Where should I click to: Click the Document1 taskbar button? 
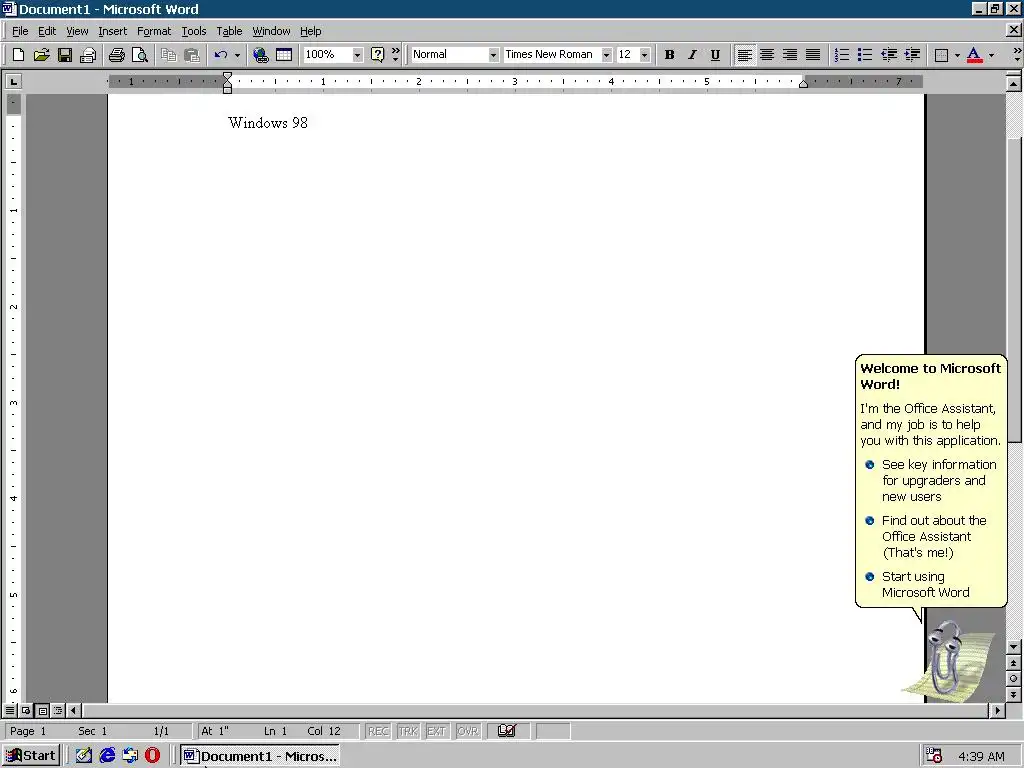(x=261, y=756)
